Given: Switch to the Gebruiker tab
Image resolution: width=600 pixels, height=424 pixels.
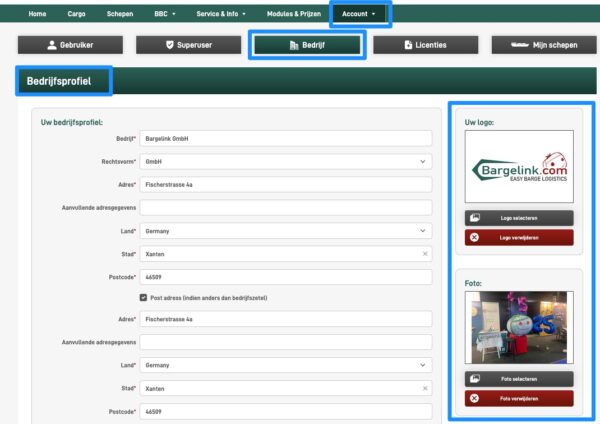Looking at the screenshot, I should pyautogui.click(x=70, y=45).
